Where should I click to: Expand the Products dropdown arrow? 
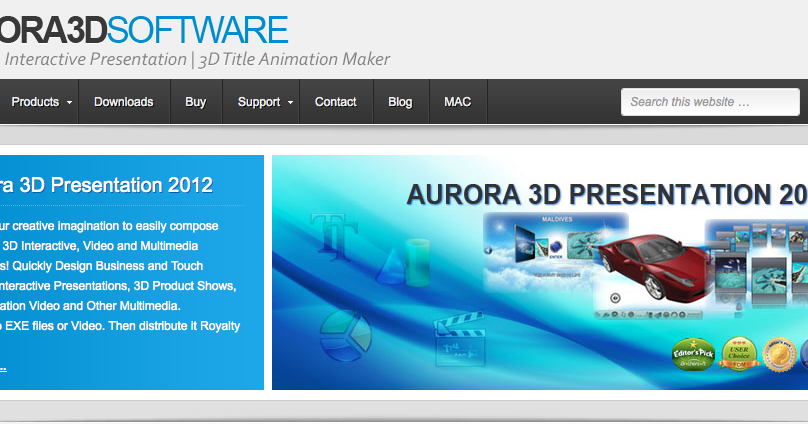pos(69,103)
